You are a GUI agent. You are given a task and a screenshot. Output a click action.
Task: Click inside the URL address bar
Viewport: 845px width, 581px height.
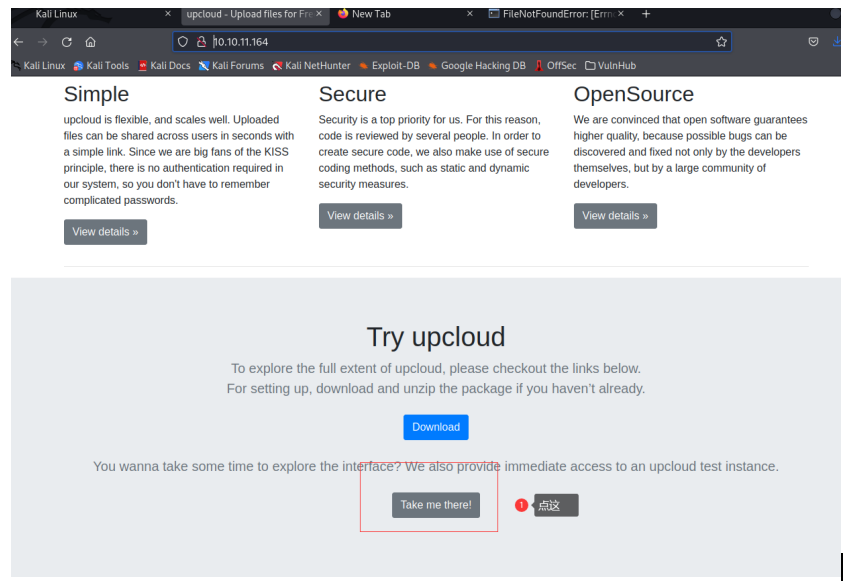(x=400, y=41)
